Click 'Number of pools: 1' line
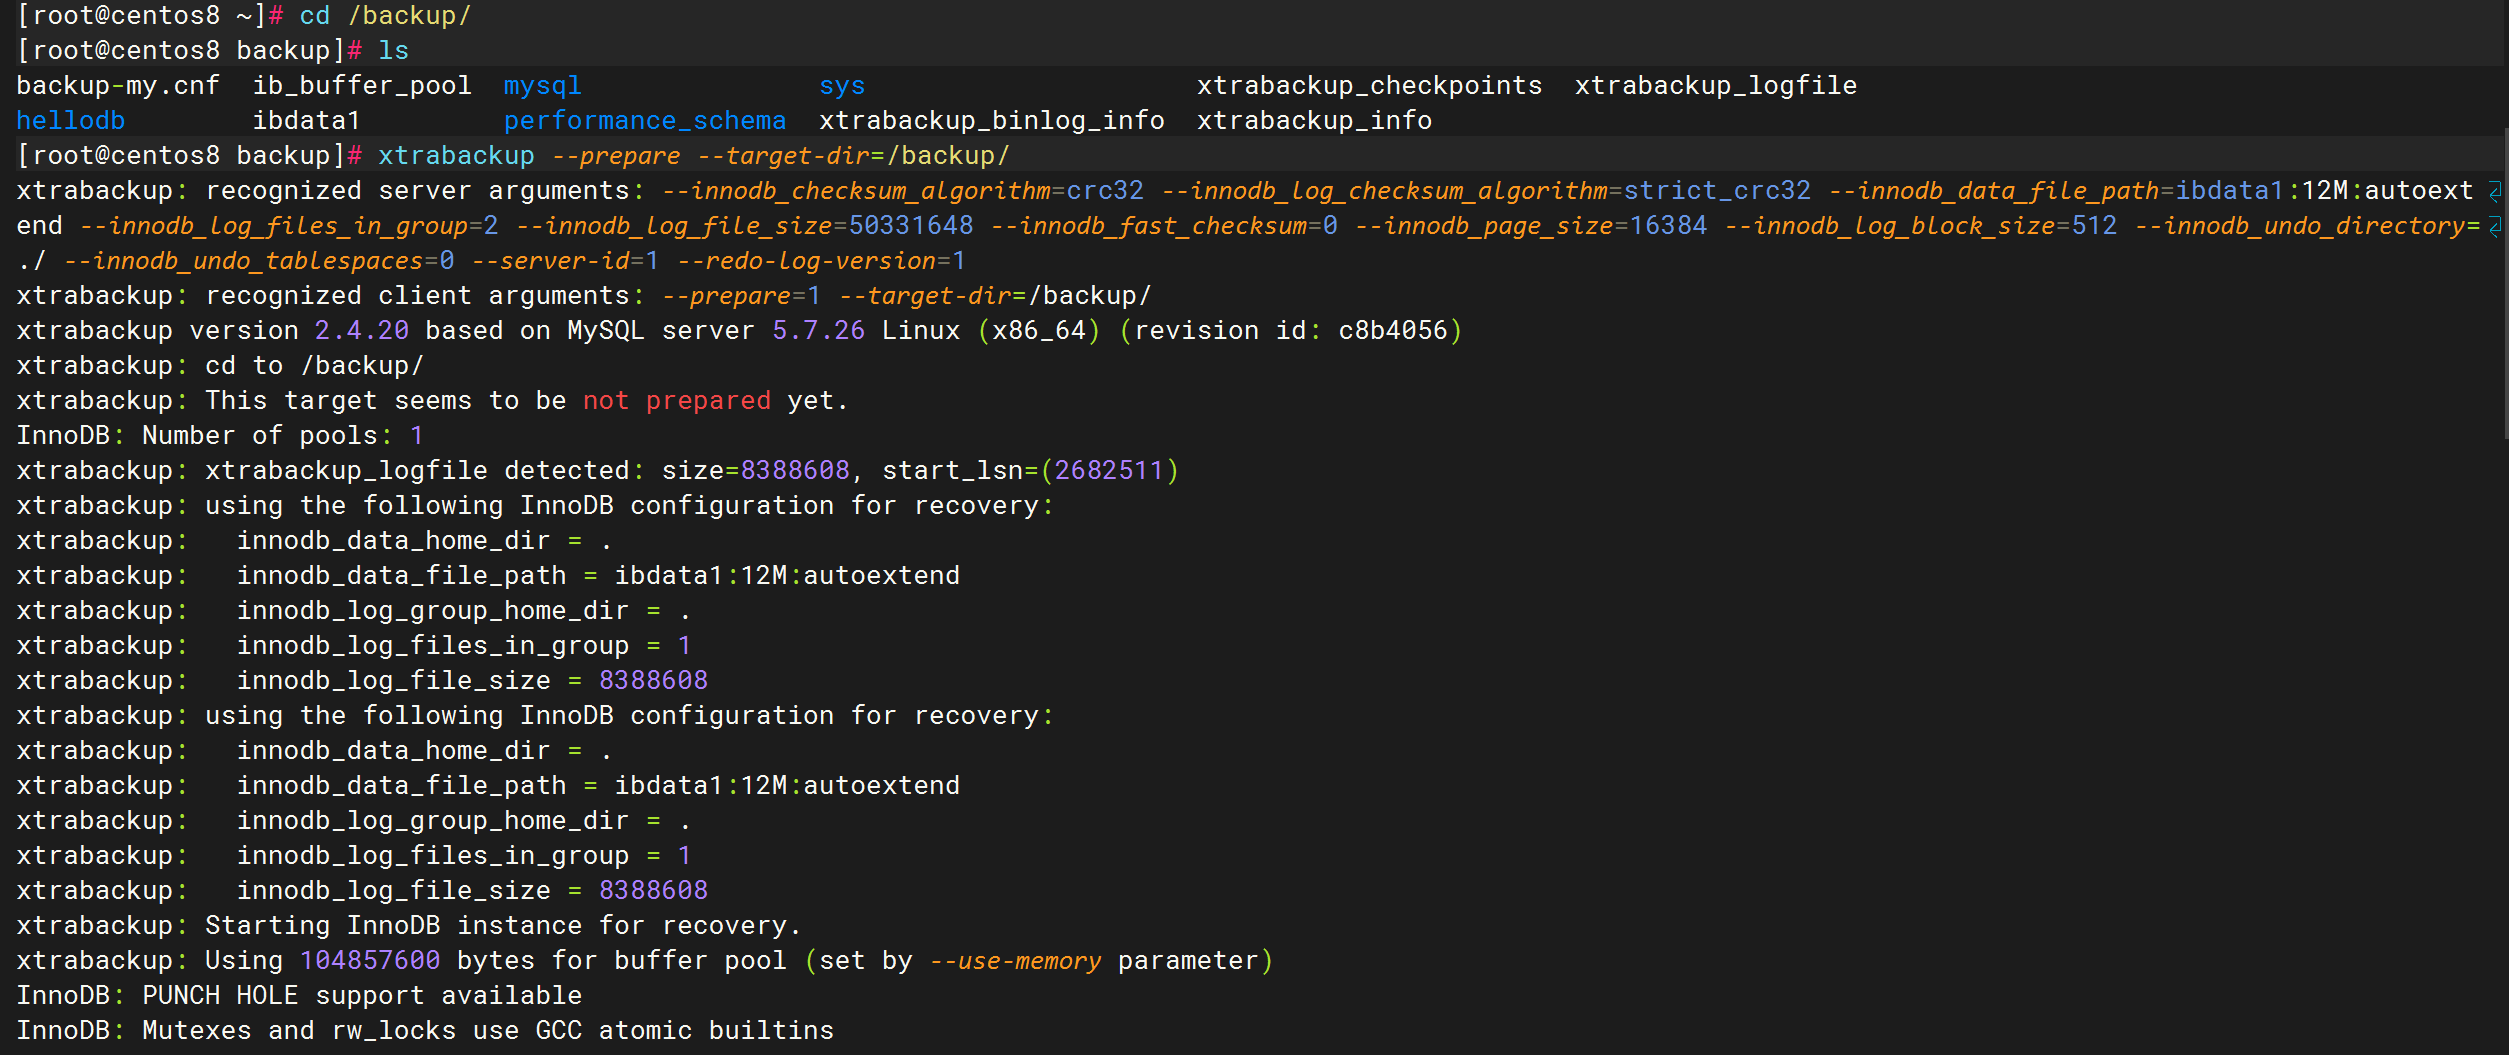Image resolution: width=2509 pixels, height=1055 pixels. click(x=282, y=436)
